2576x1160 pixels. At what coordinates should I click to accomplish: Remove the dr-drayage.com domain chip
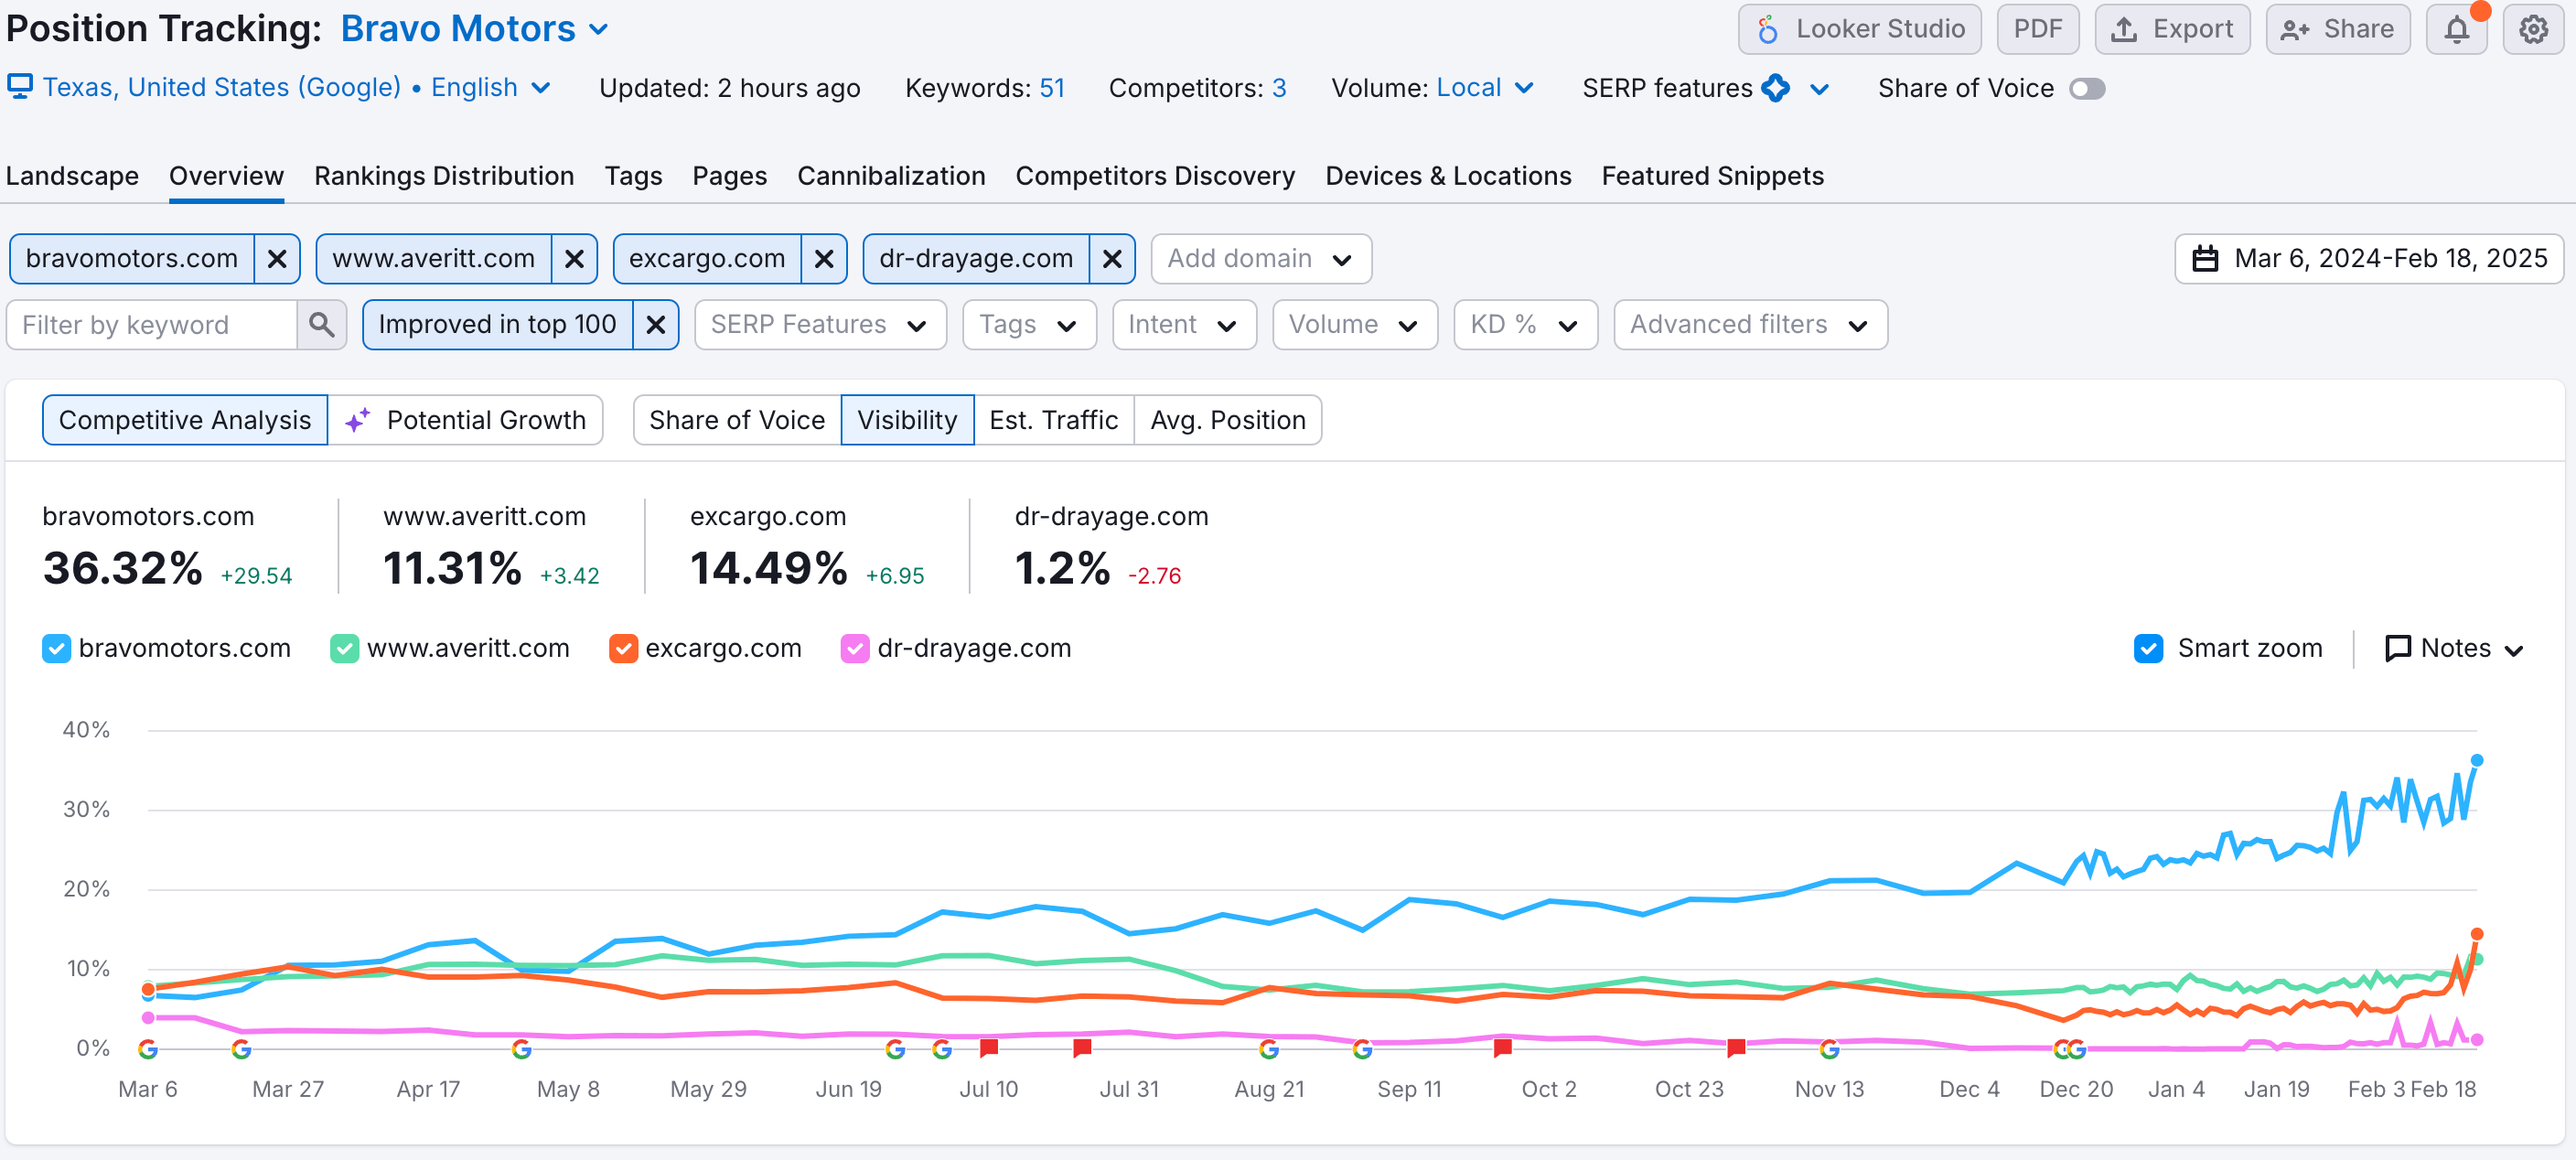point(1111,258)
